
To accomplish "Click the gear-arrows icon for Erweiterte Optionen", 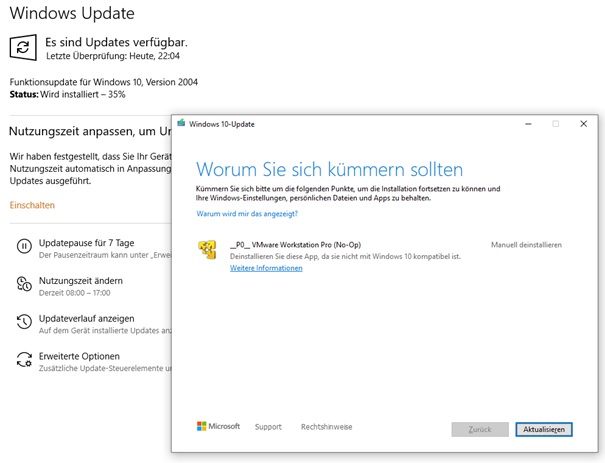I will 24,359.
